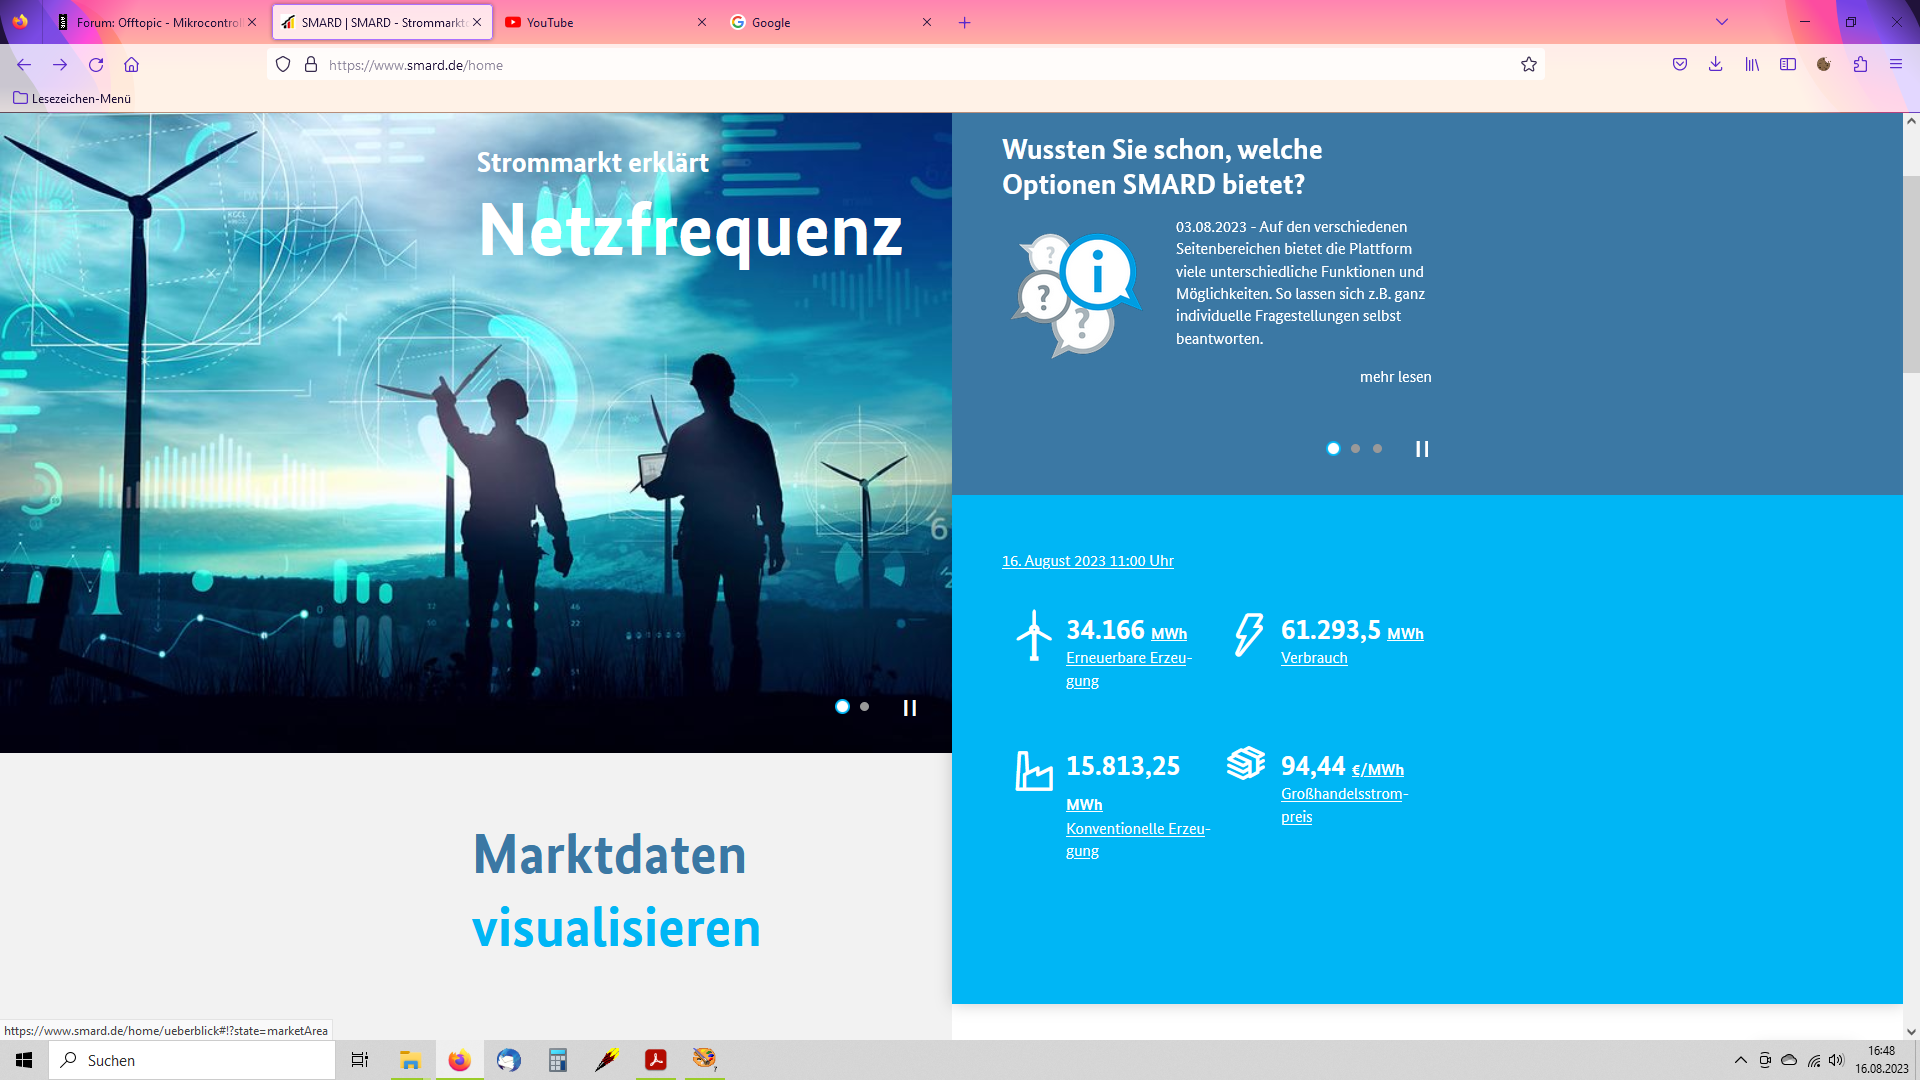The image size is (1920, 1080).
Task: Select third dot of news carousel
Action: click(1378, 449)
